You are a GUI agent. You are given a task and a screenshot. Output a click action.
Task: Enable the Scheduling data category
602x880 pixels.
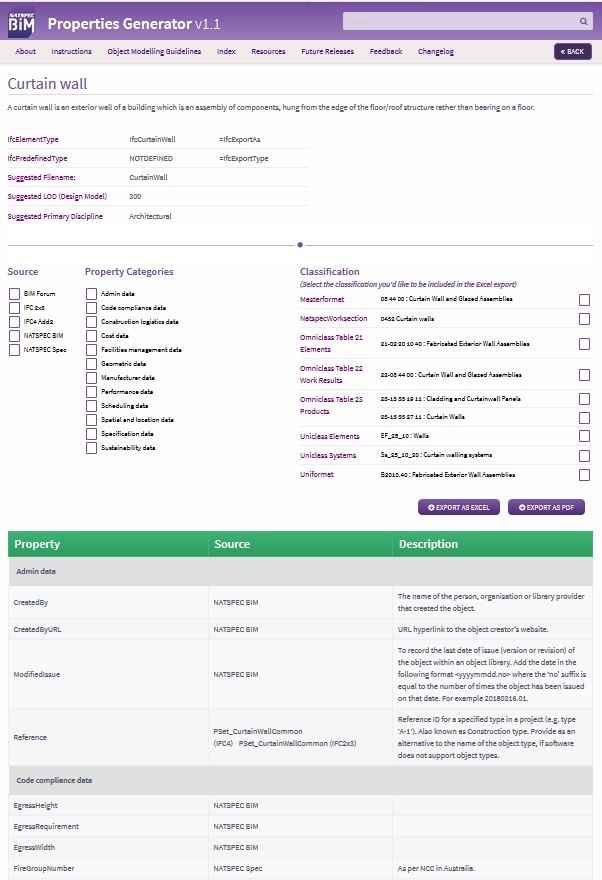tap(91, 406)
